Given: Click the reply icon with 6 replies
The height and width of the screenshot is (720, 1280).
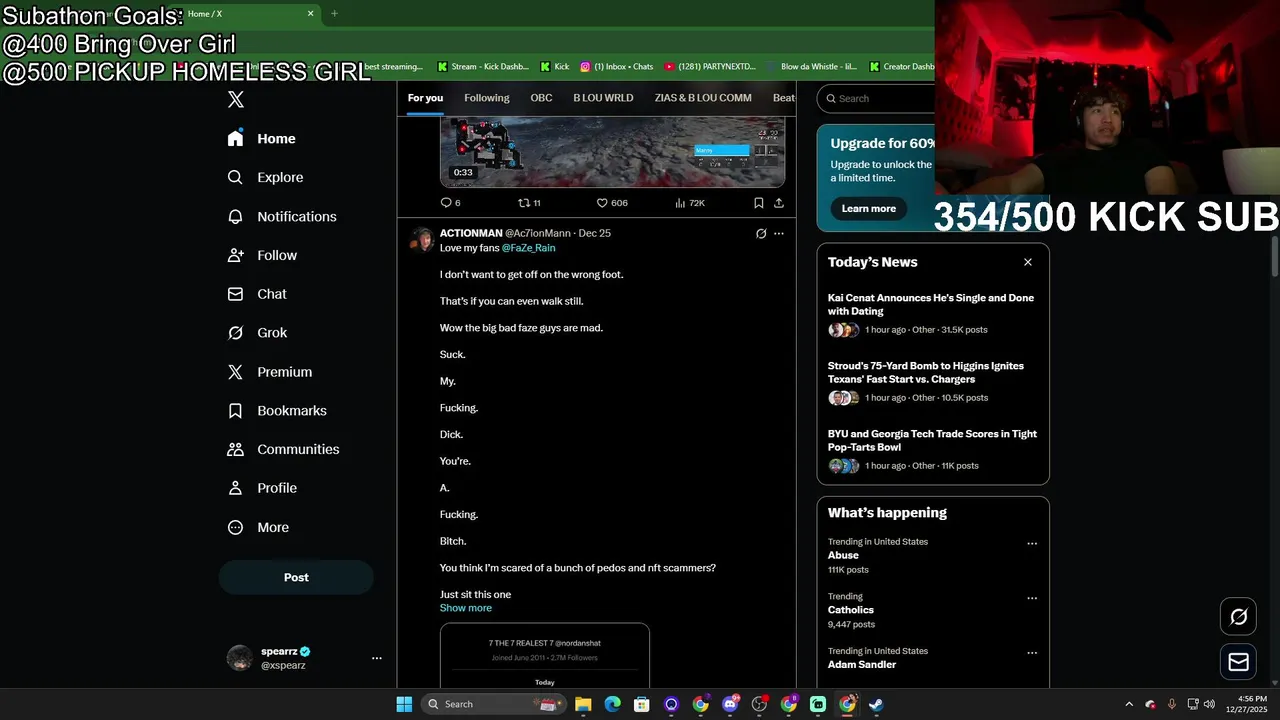Looking at the screenshot, I should (x=446, y=203).
